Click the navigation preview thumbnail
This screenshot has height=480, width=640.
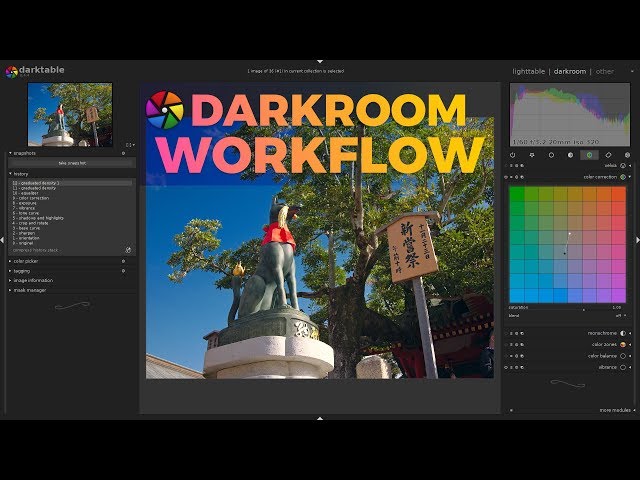pos(70,115)
